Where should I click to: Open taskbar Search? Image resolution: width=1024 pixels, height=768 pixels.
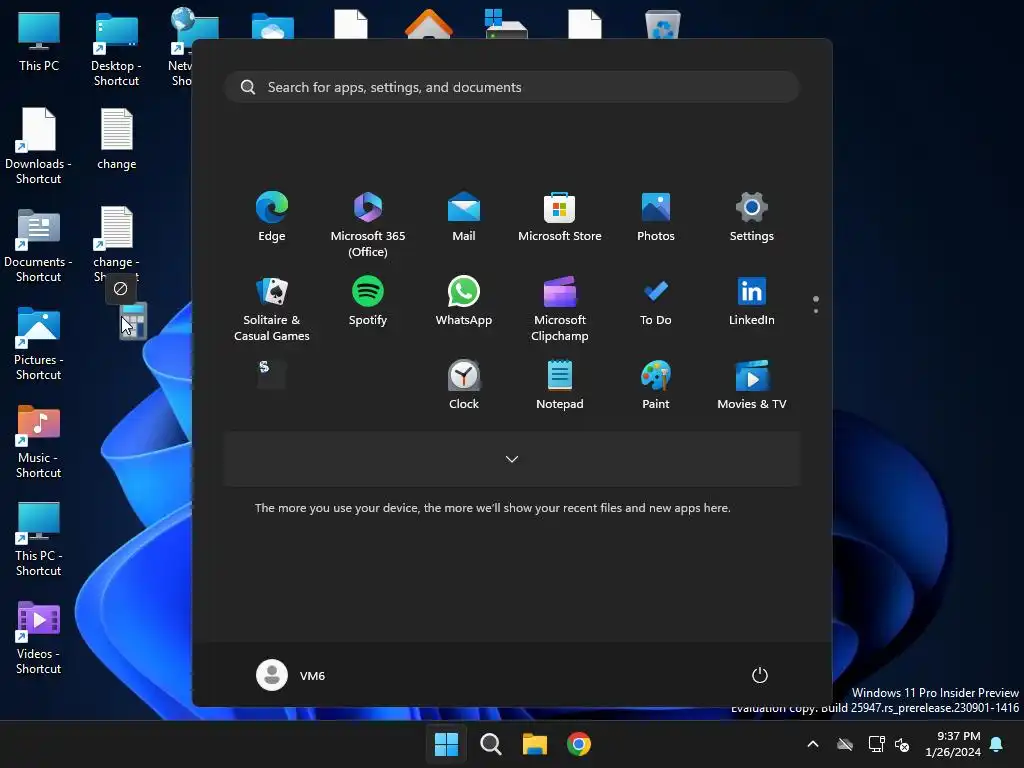(x=491, y=744)
